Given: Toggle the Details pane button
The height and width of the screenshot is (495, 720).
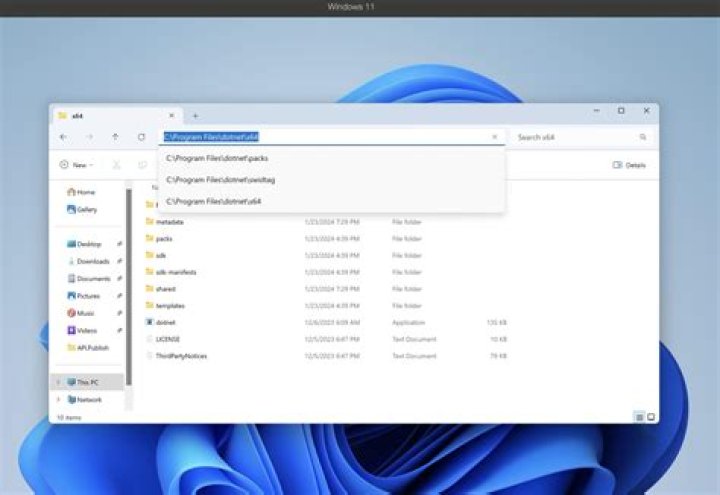Looking at the screenshot, I should (629, 165).
